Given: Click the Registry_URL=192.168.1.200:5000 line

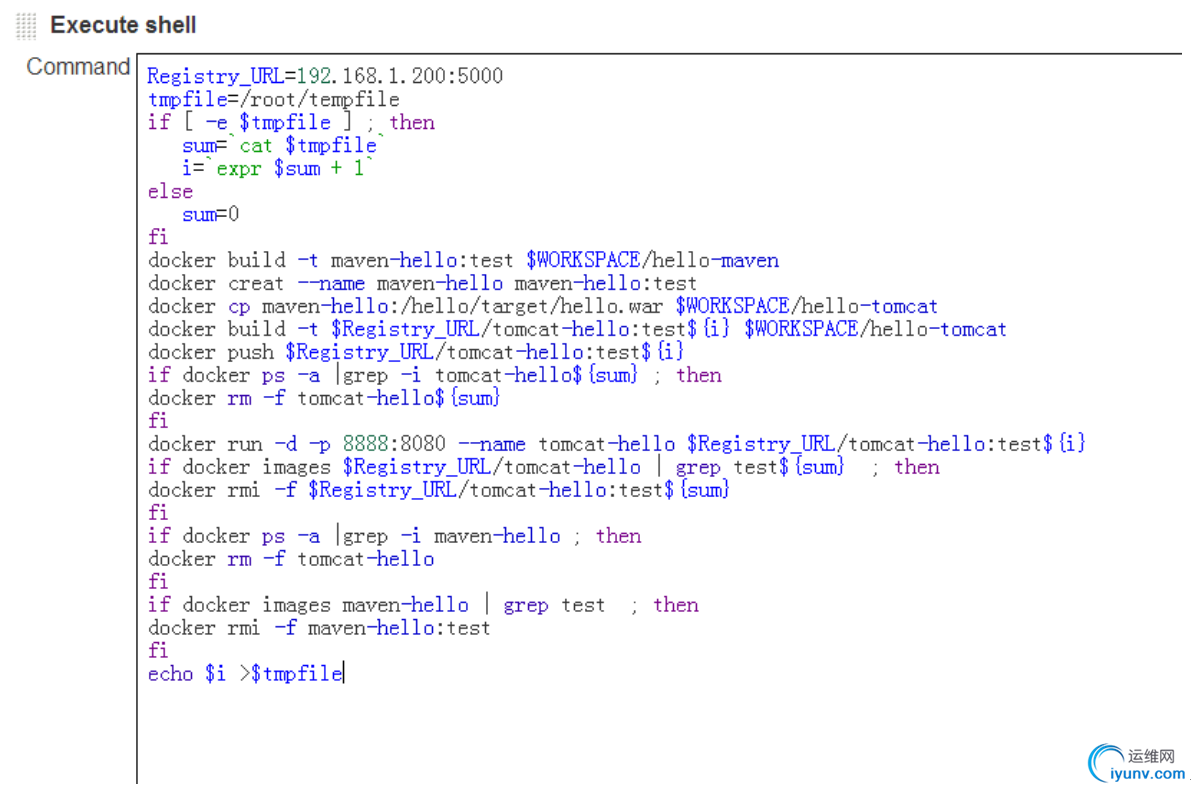Looking at the screenshot, I should 325,76.
